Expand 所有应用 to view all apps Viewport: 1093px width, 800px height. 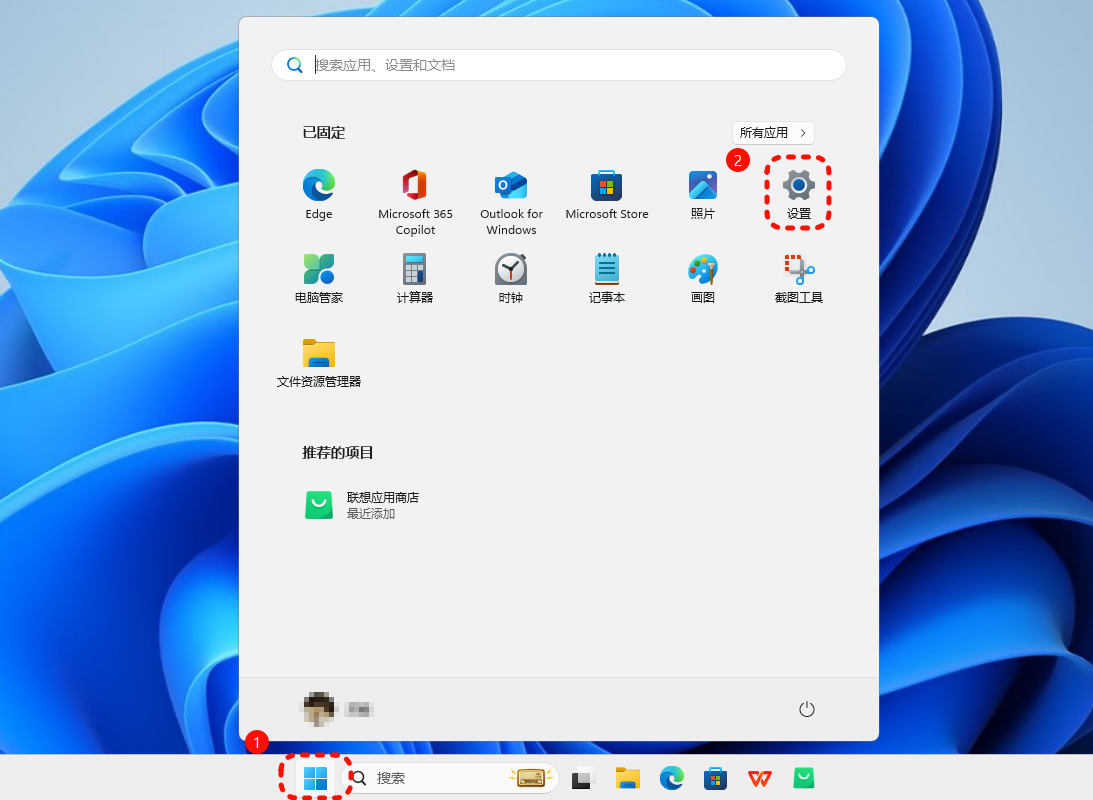click(772, 132)
